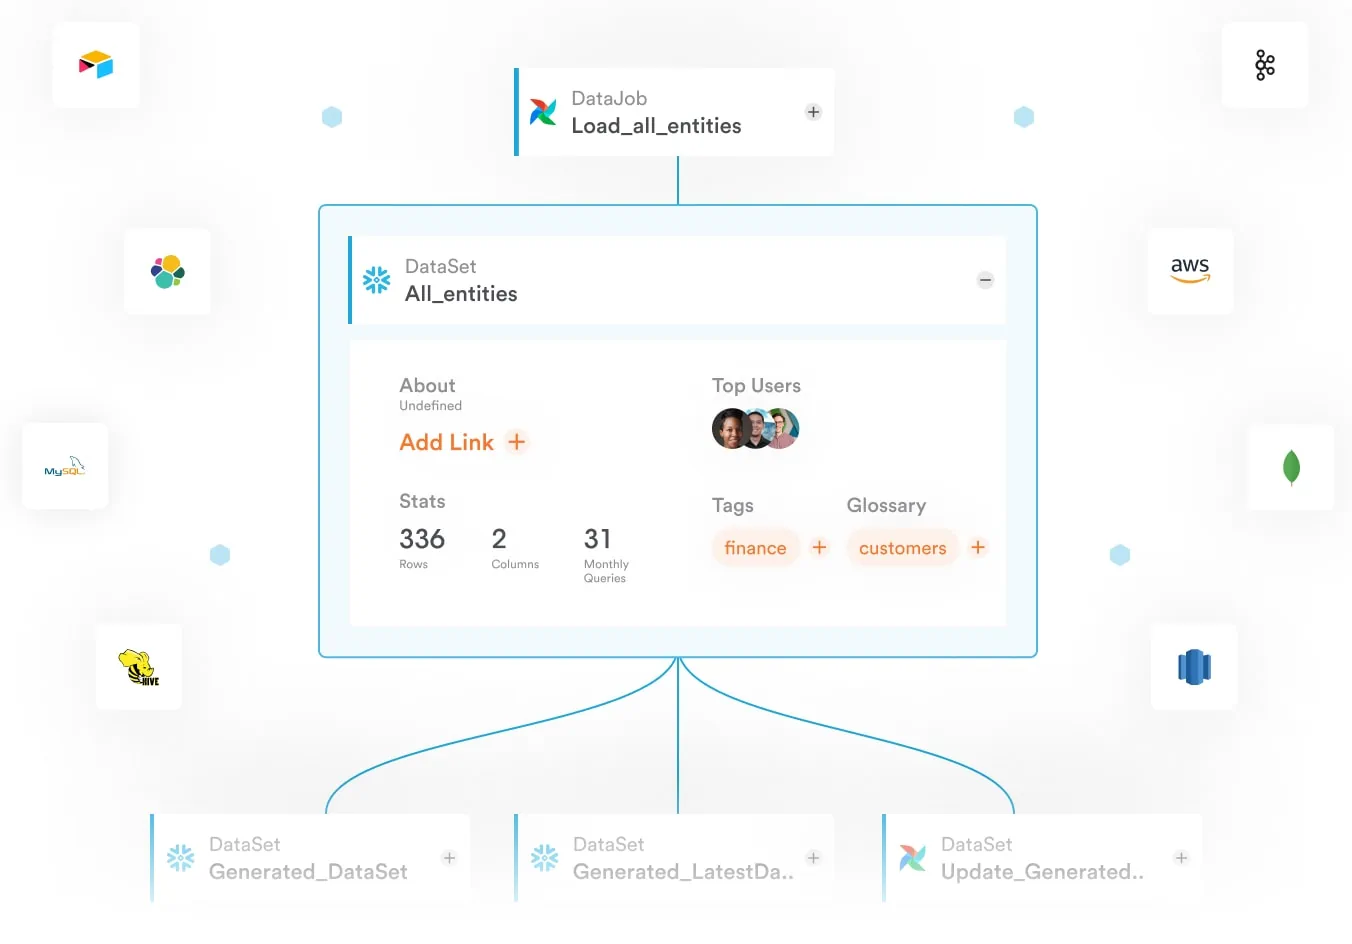Add a glossary term after customers

(978, 547)
